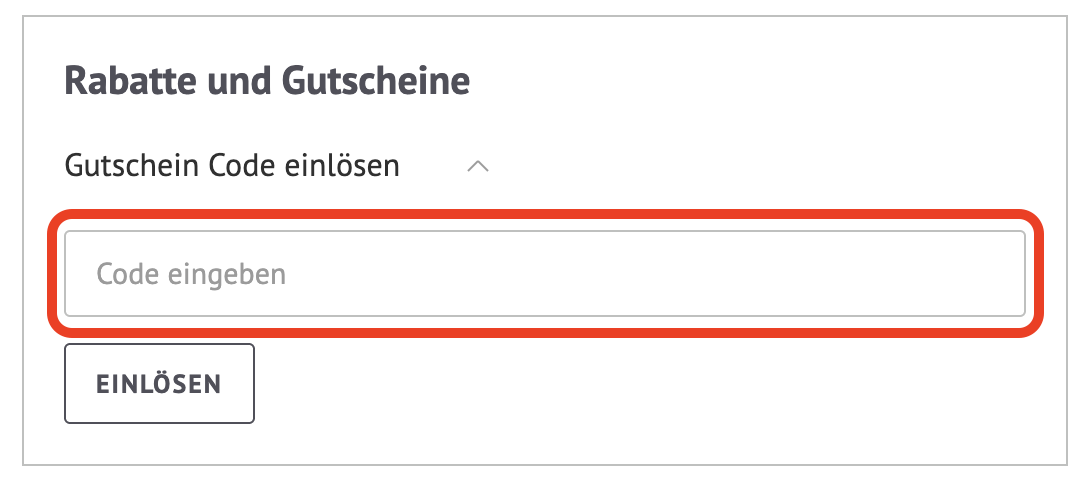Click inside the coupon code entry box
Screen dimensions: 1090x482
coord(545,274)
